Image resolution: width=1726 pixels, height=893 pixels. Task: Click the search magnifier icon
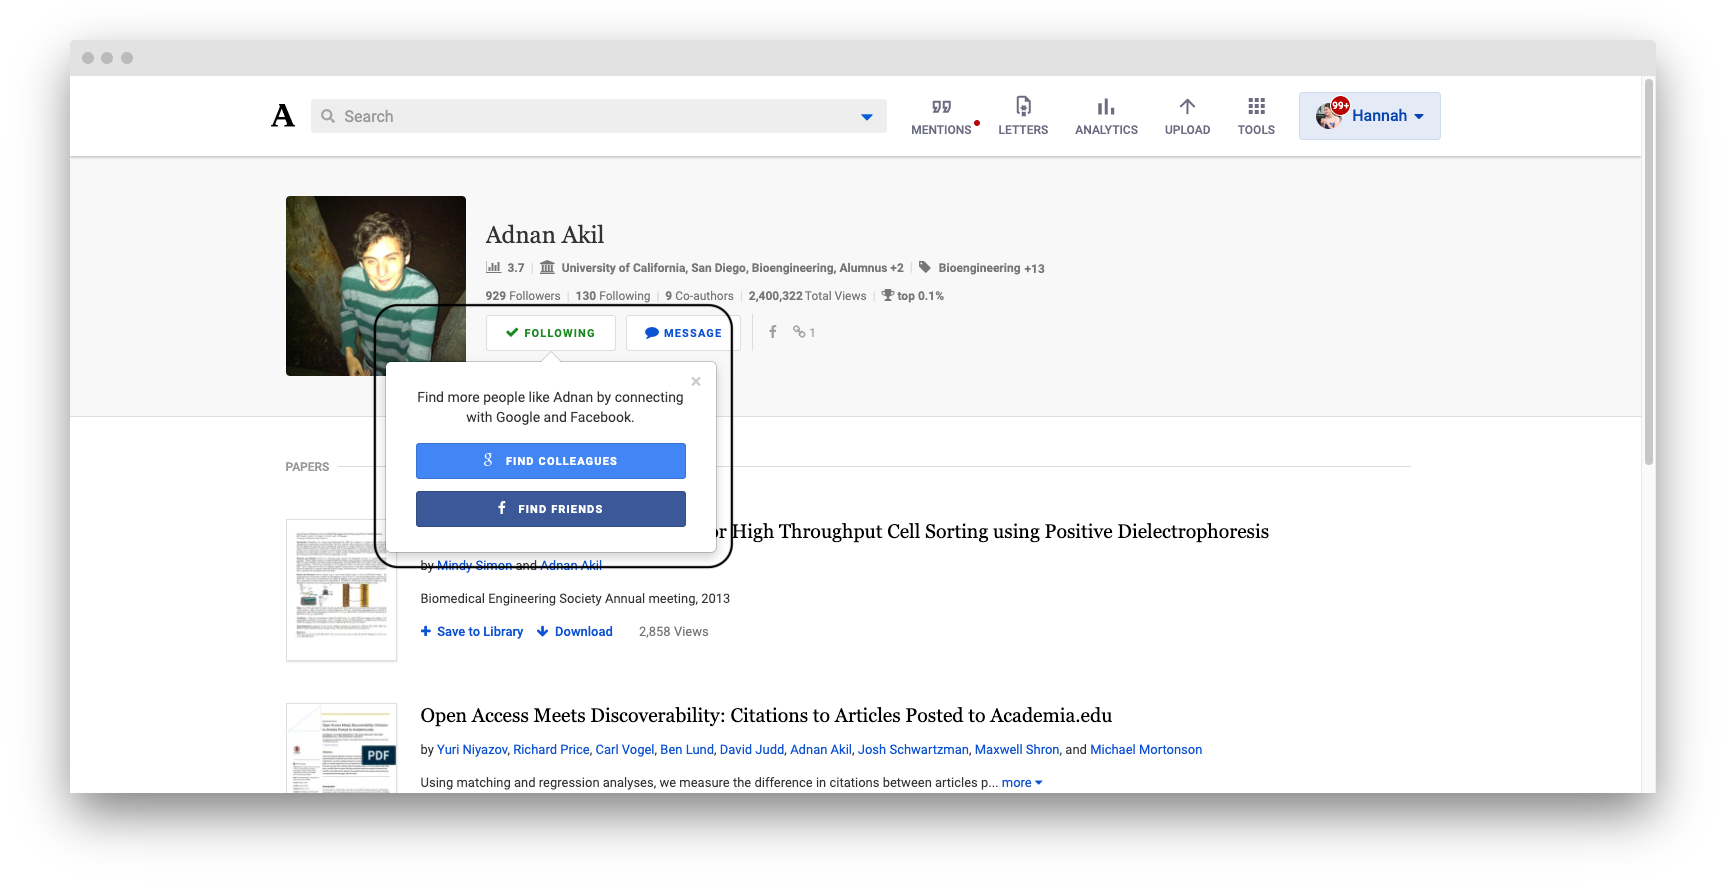(328, 116)
